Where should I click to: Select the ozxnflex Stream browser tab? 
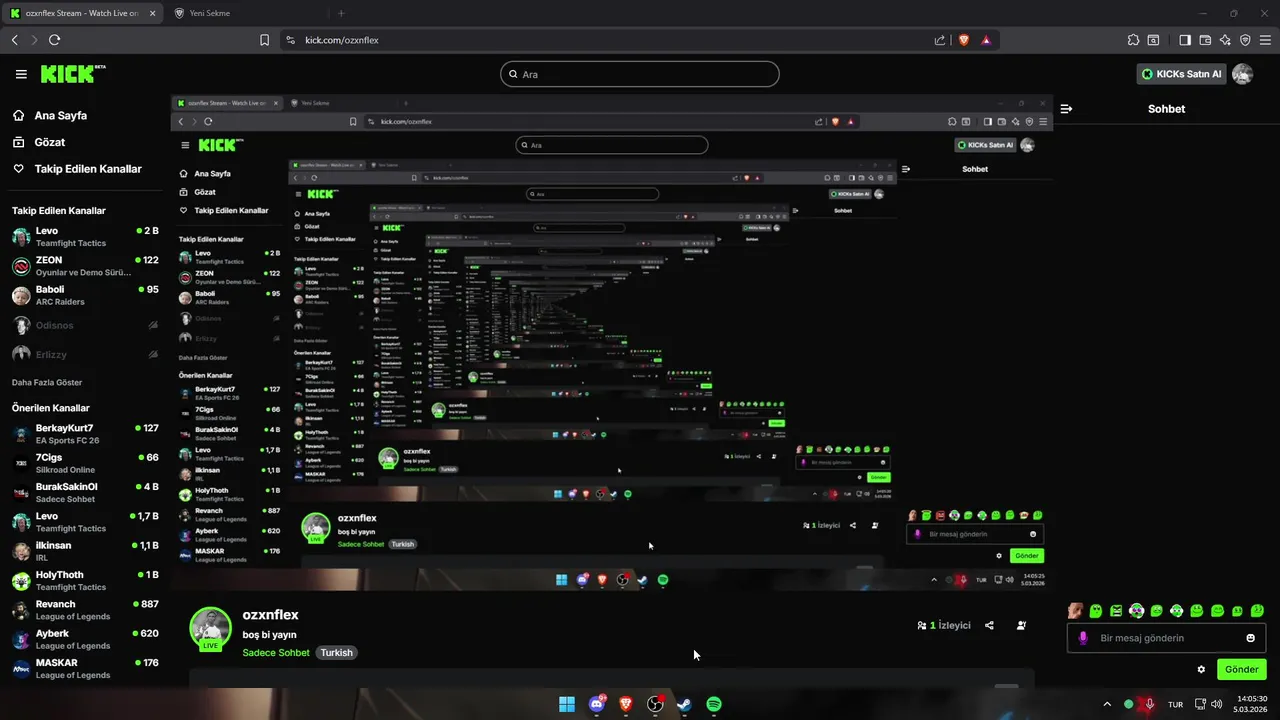pos(84,13)
